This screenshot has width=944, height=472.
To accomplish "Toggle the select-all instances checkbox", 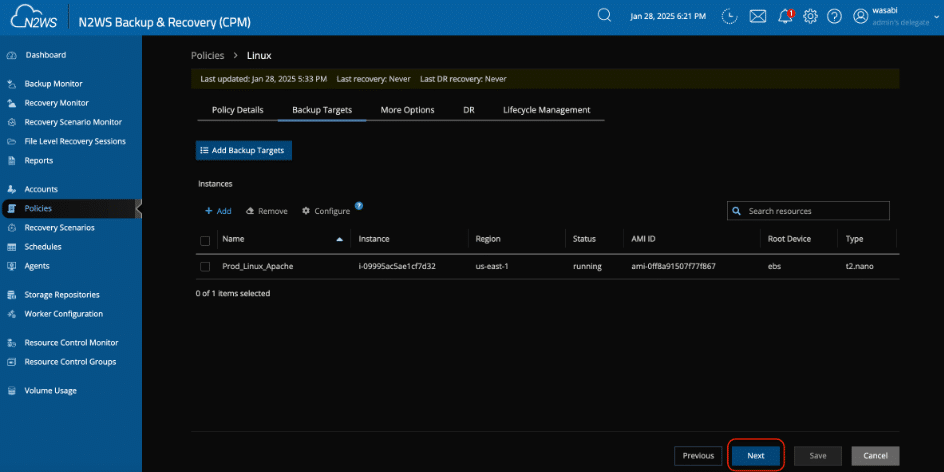I will (x=205, y=240).
